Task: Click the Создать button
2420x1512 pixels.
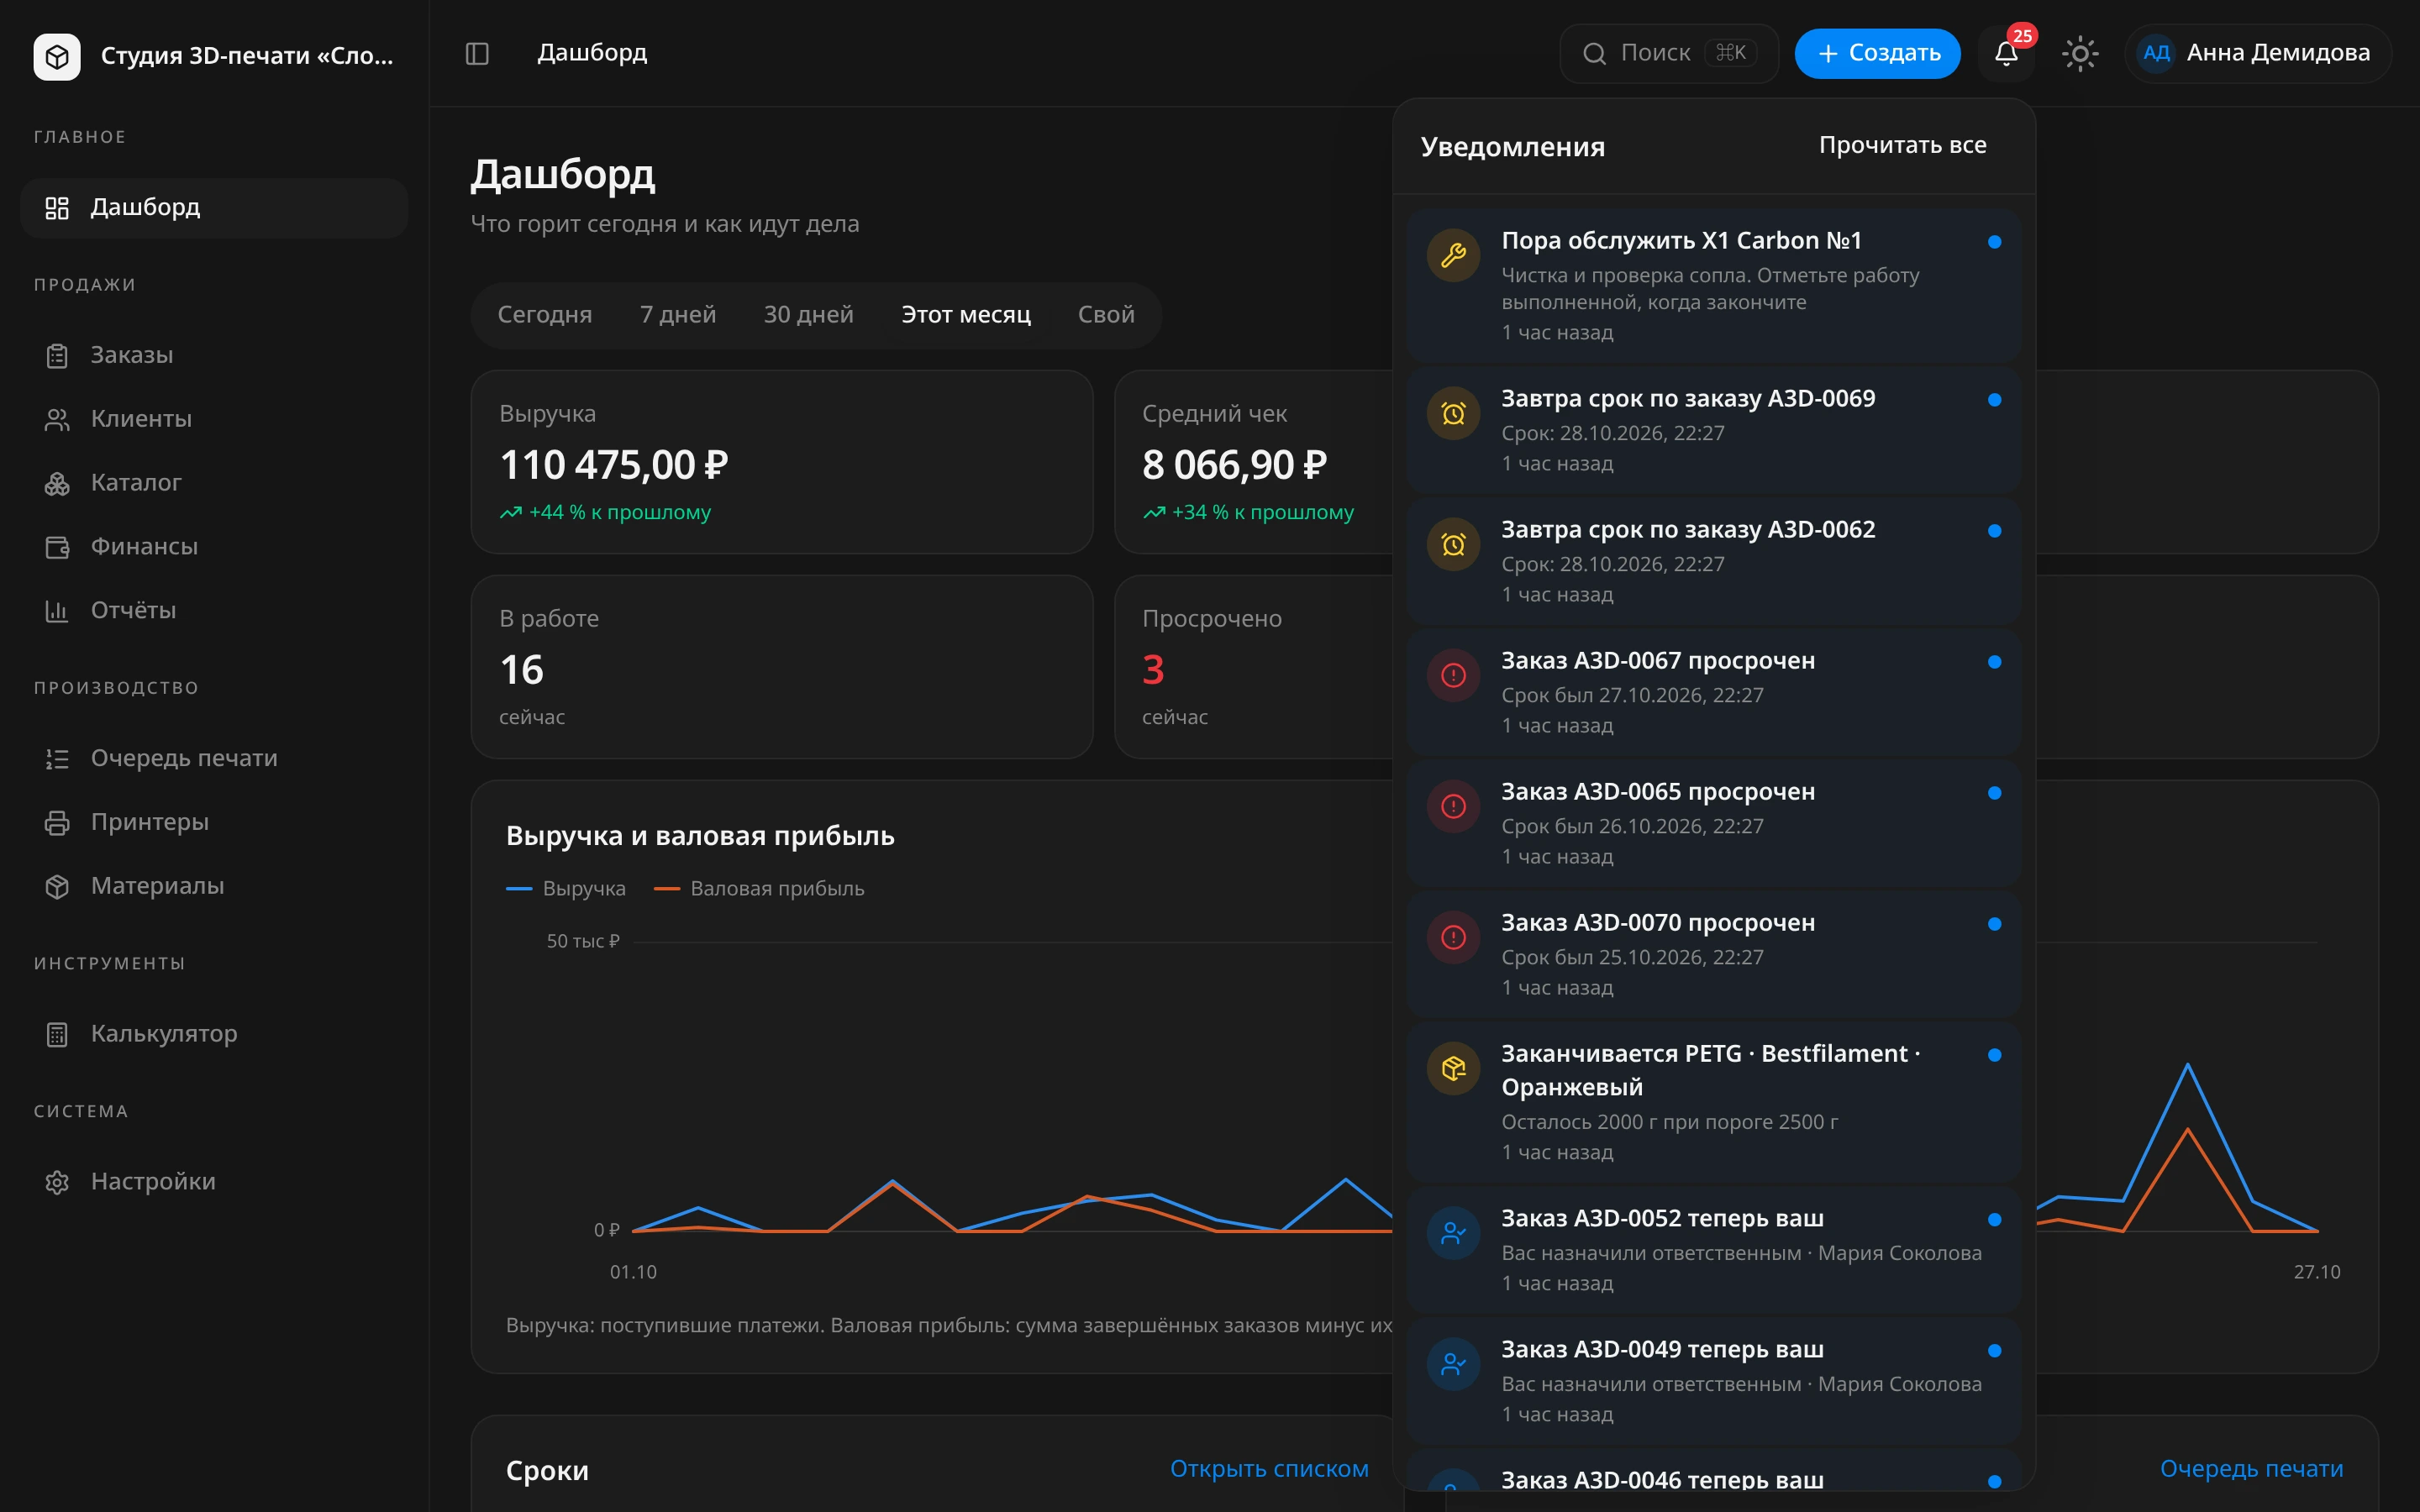Action: (1877, 53)
